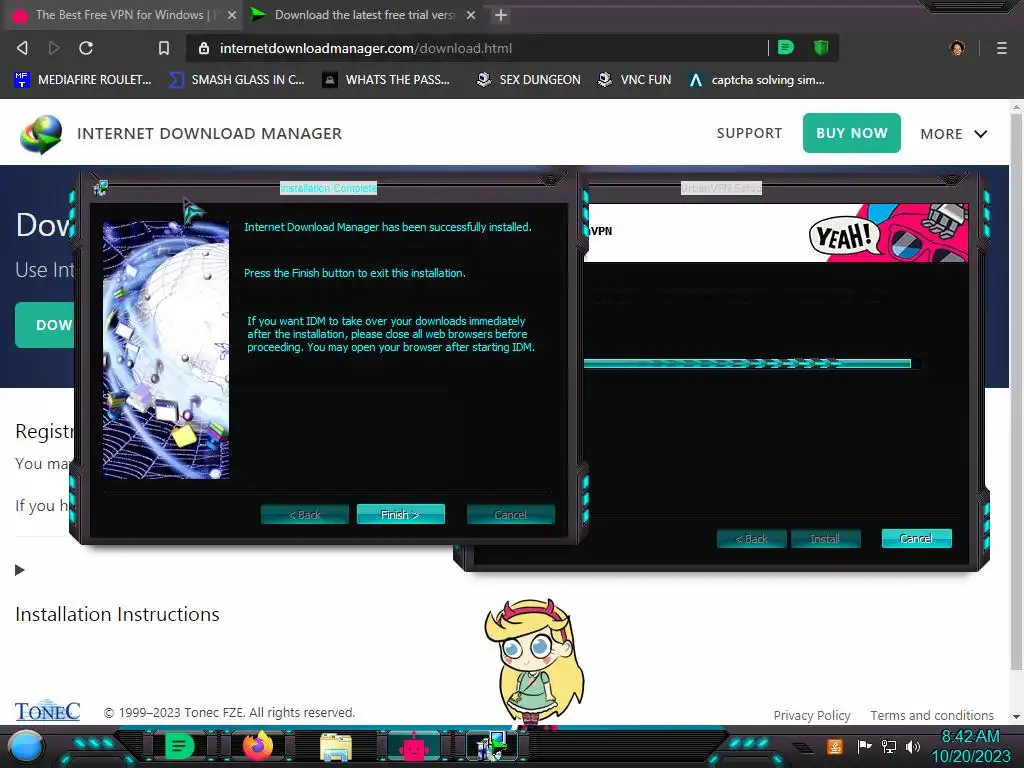Open the SMASH GLASS IN C... bookmark
1024x768 pixels.
237,80
